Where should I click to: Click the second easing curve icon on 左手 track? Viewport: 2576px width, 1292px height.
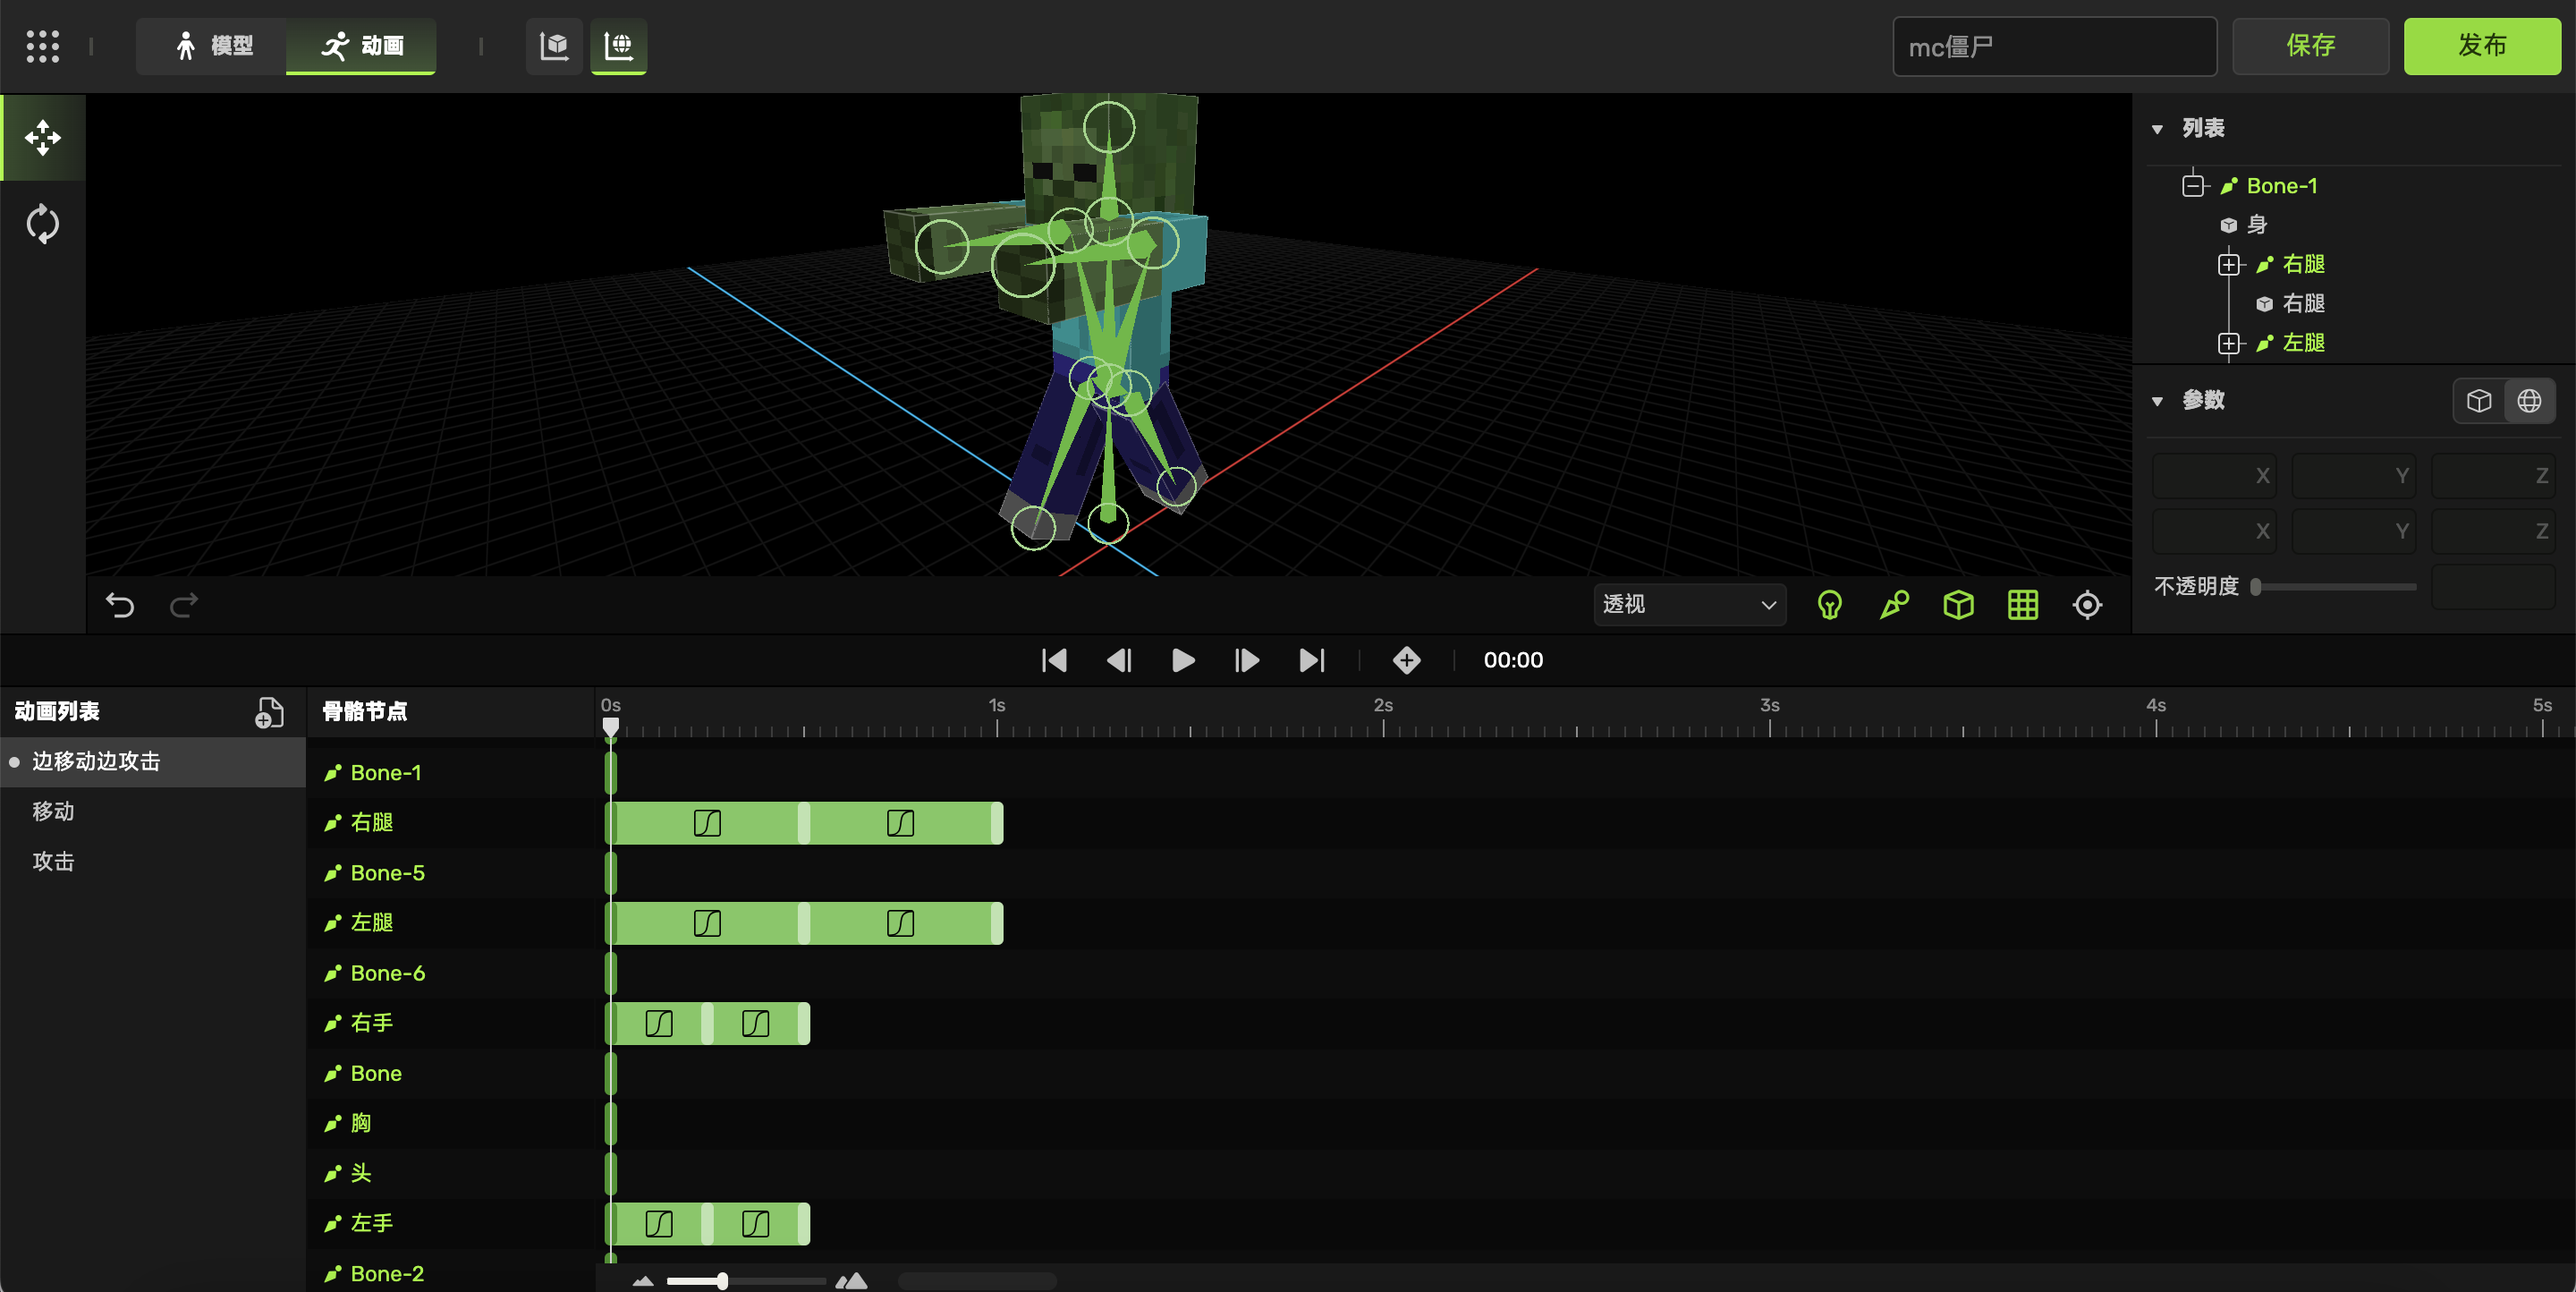pyautogui.click(x=755, y=1224)
